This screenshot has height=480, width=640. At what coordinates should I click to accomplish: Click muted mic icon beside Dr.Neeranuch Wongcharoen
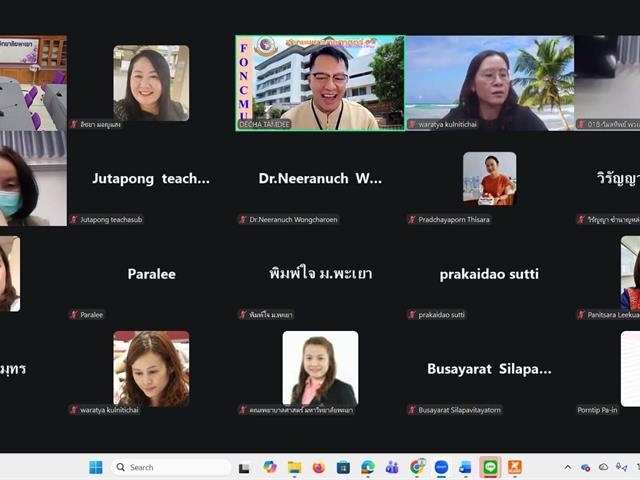point(243,220)
